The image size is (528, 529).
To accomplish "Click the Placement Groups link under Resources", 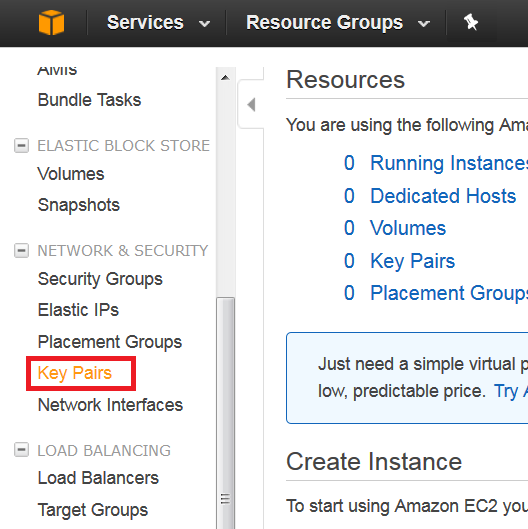I will point(449,293).
